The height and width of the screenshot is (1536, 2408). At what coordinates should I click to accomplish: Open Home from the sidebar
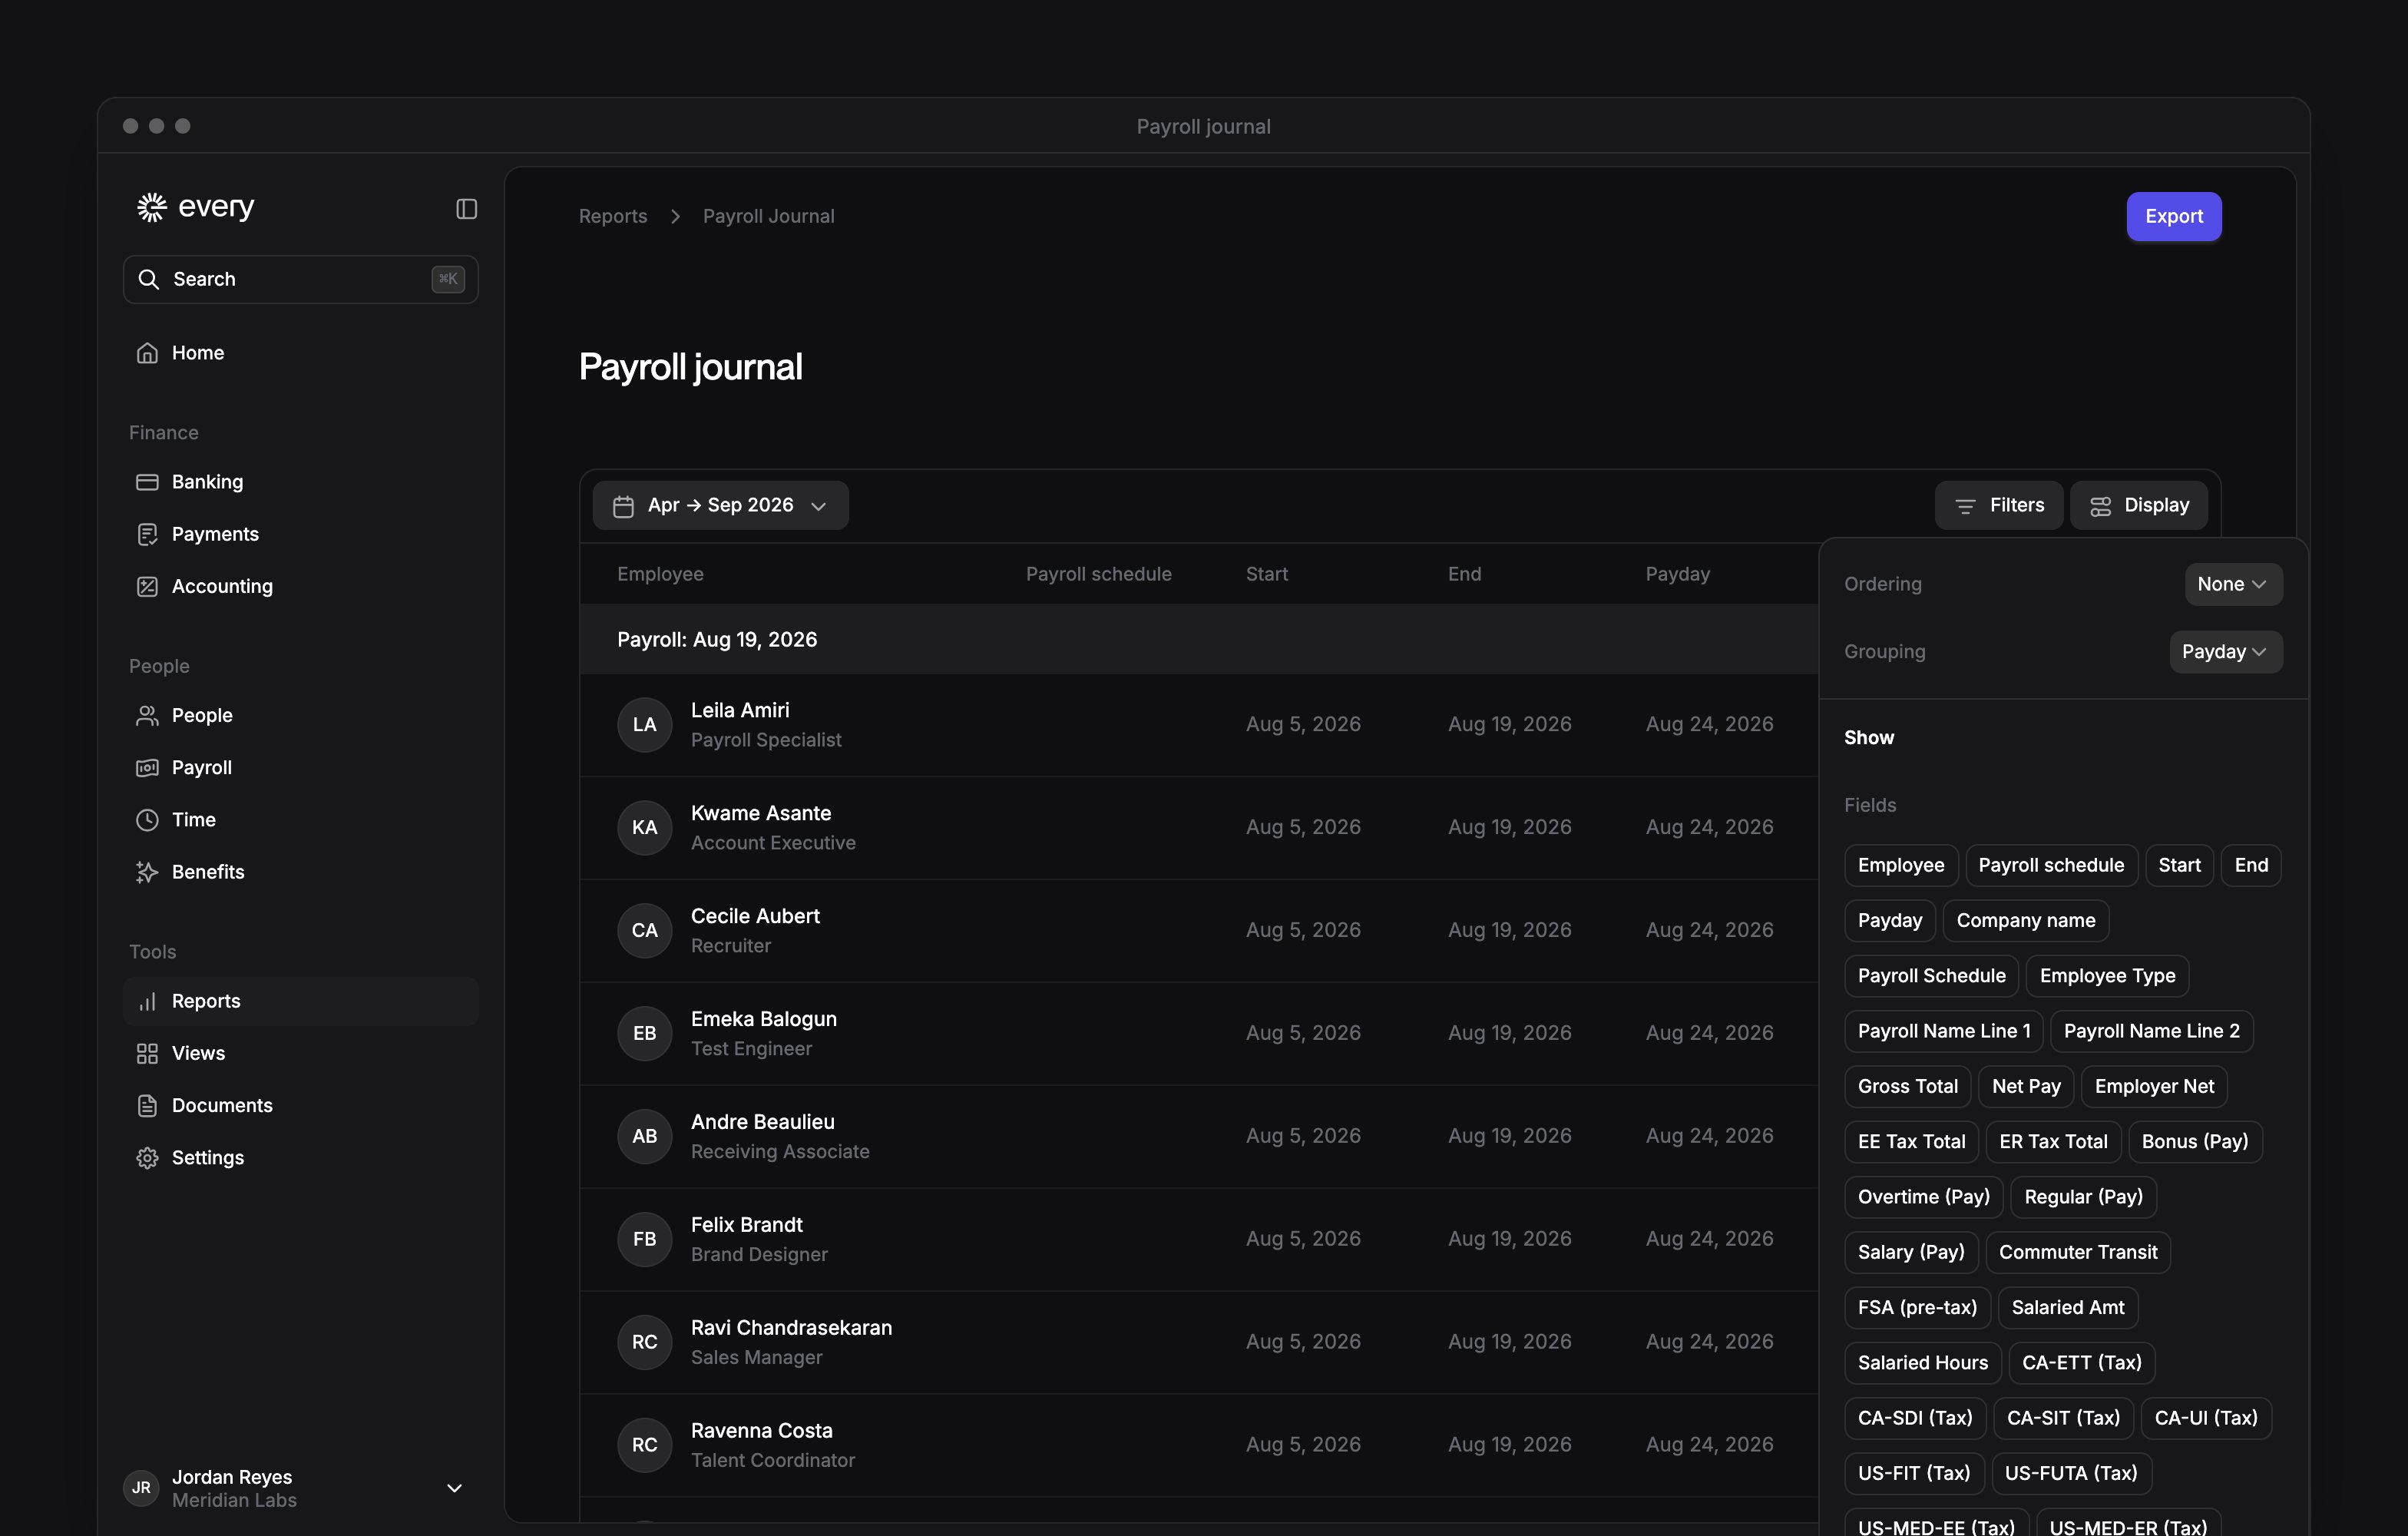point(300,353)
